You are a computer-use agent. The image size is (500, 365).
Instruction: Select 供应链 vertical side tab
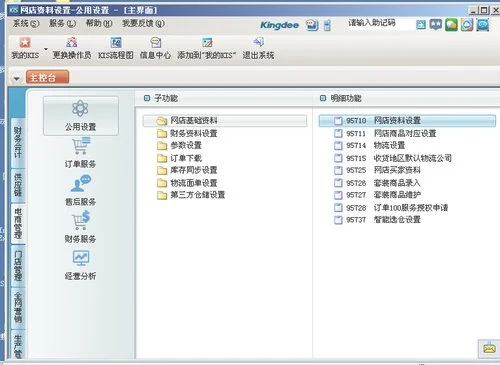pos(18,185)
